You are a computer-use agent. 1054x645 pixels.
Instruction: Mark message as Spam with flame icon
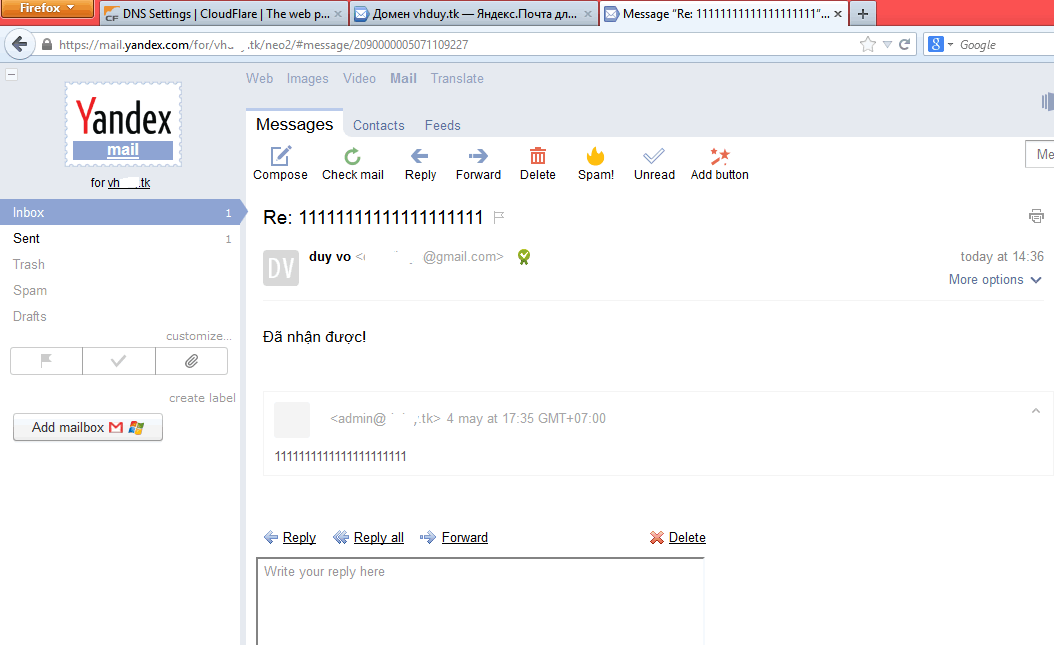click(x=596, y=156)
